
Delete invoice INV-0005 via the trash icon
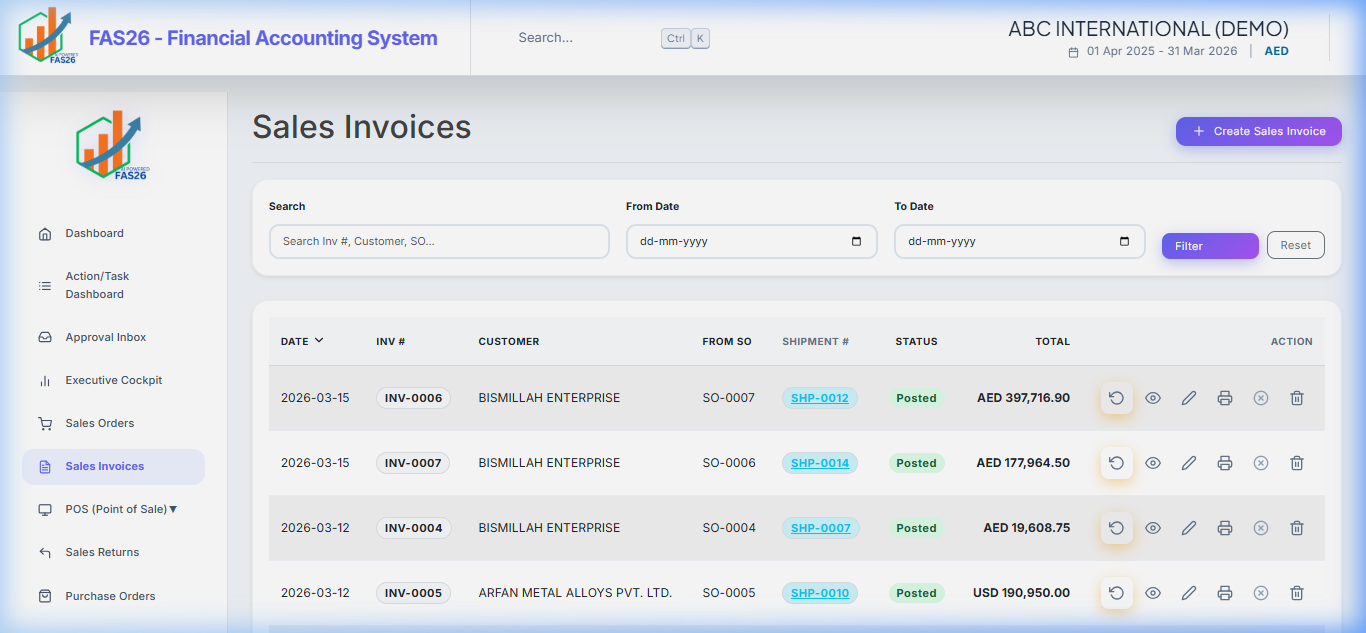(1297, 593)
